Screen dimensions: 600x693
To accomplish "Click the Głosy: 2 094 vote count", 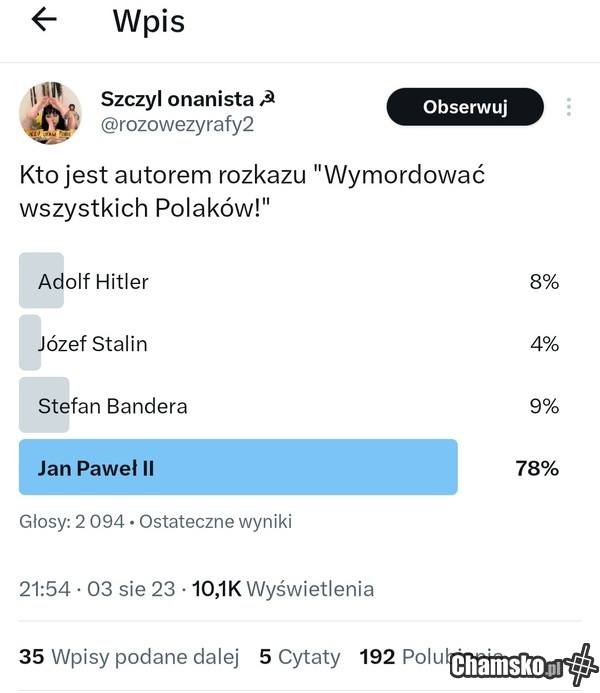I will click(75, 521).
